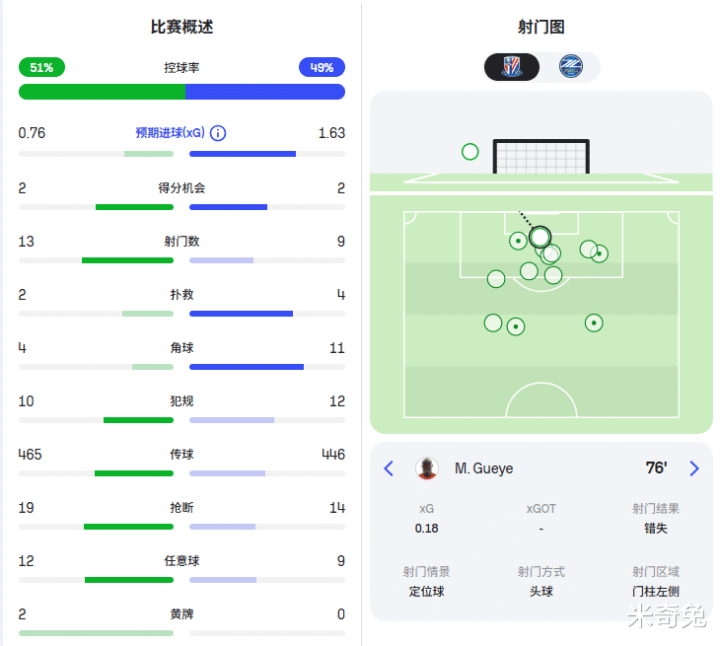Screen dimensions: 720x646
Task: Click the blue 49% possession badge
Action: pyautogui.click(x=322, y=67)
